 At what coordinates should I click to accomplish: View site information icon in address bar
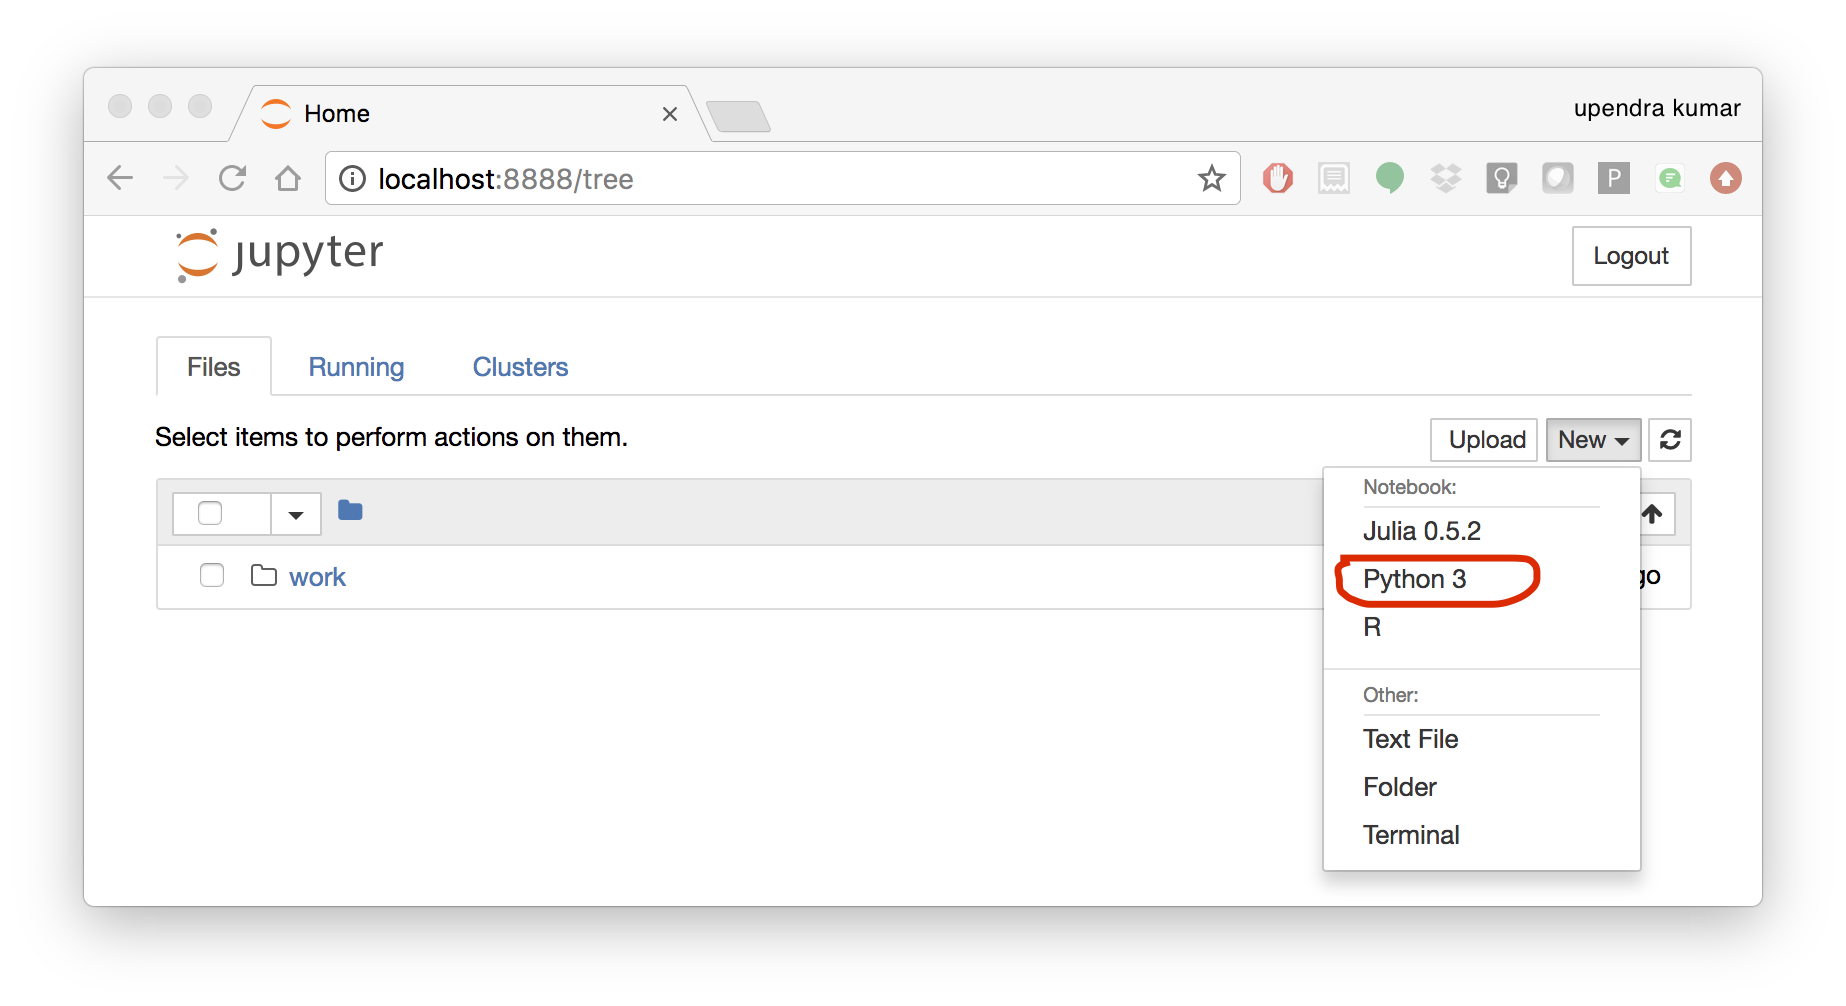pyautogui.click(x=352, y=179)
